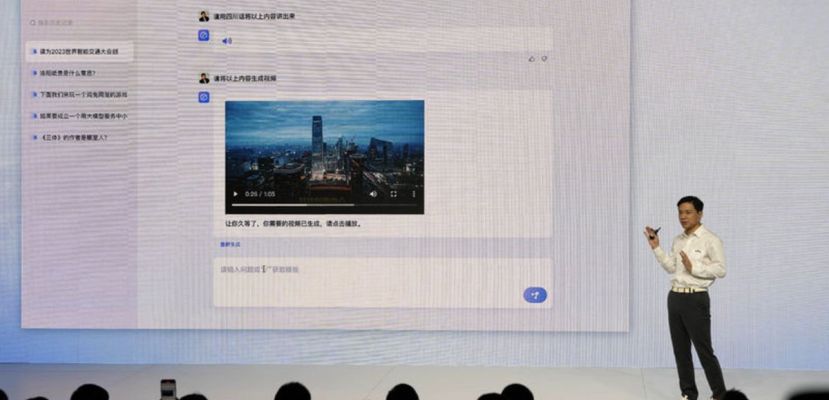
Task: Click the blue send button in input box
Action: (x=535, y=294)
